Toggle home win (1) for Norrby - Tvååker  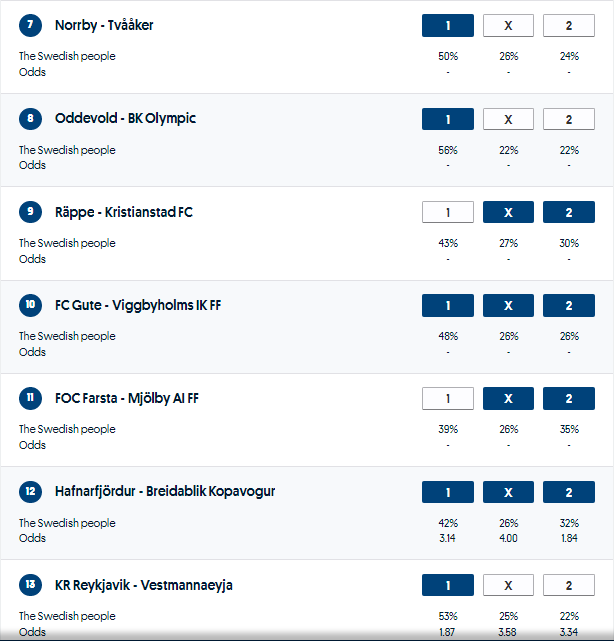point(447,26)
